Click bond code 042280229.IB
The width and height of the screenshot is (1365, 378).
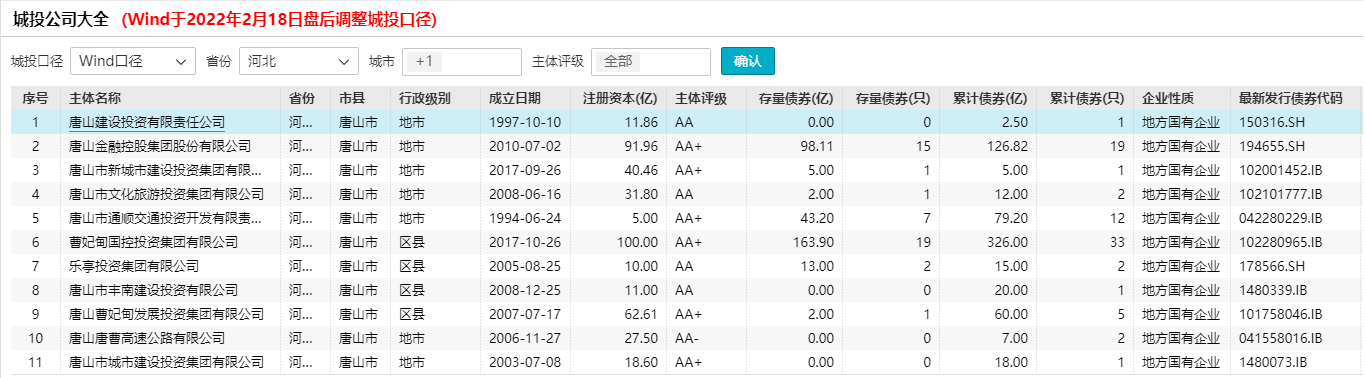[1280, 218]
